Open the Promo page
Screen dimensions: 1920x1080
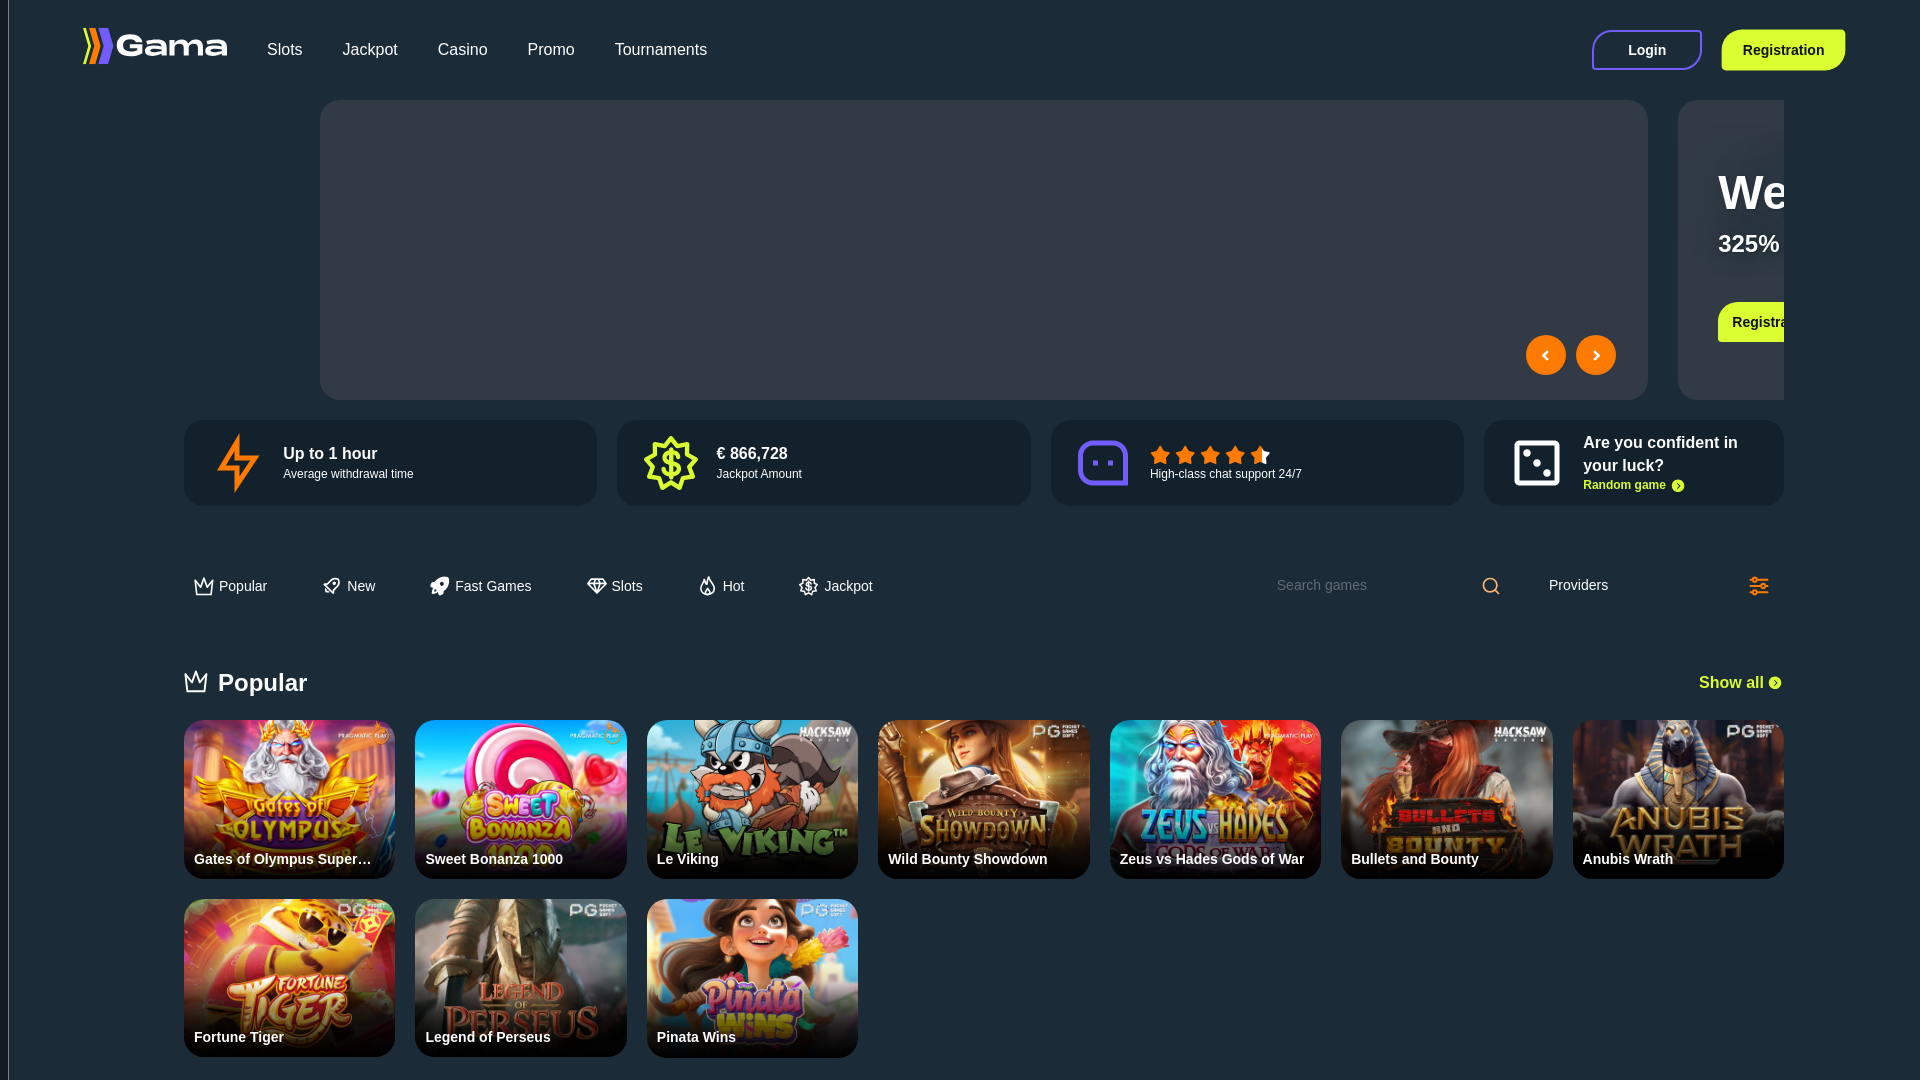pos(551,50)
